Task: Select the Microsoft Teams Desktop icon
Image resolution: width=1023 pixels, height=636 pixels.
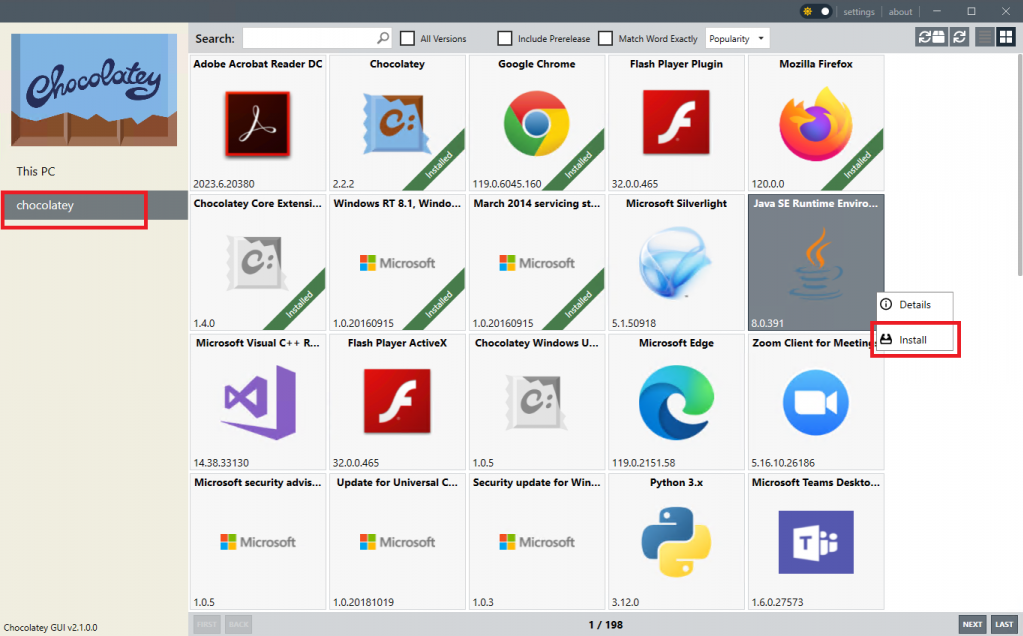Action: 816,542
